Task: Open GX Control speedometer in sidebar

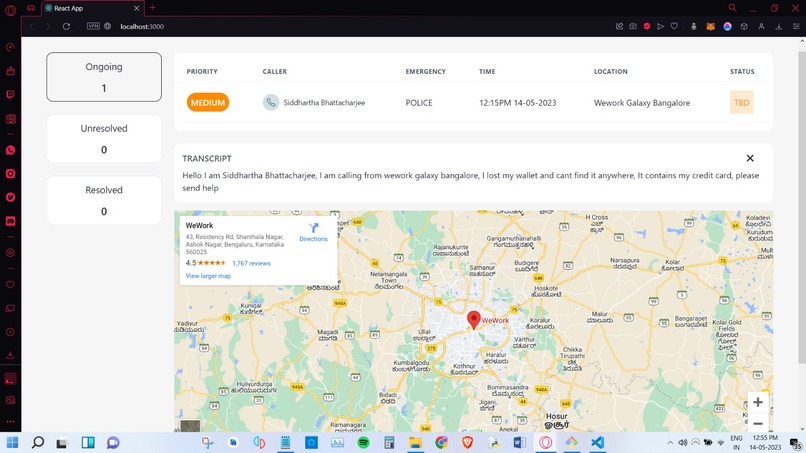Action: point(10,47)
